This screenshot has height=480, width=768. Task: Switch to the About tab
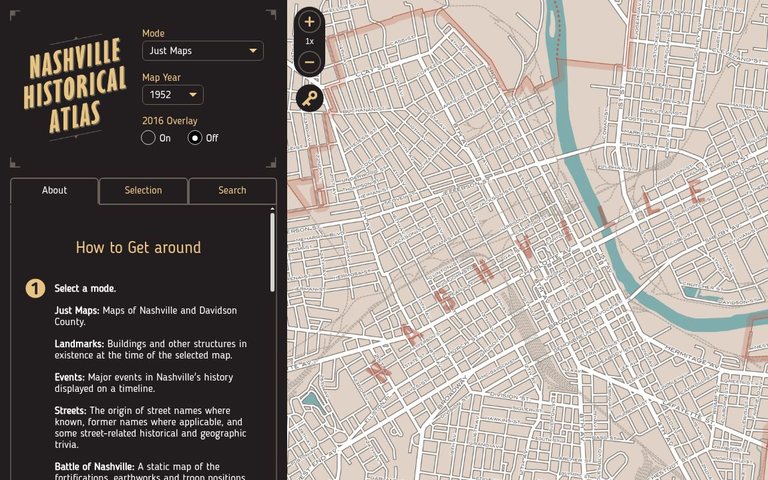[x=54, y=191]
